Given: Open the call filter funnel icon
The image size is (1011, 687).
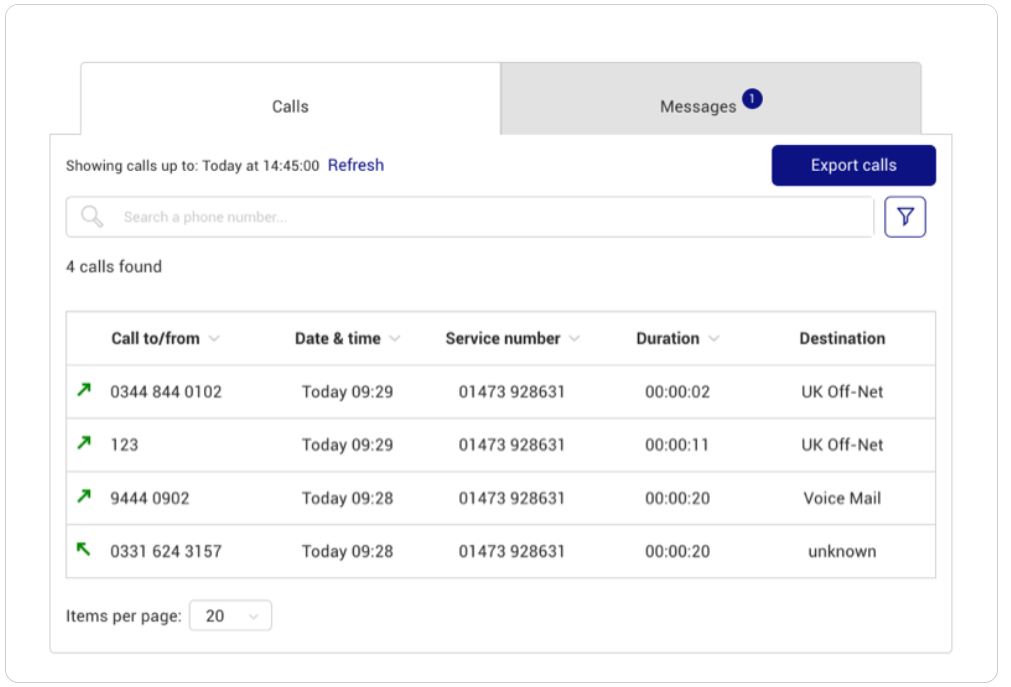Looking at the screenshot, I should coord(905,217).
